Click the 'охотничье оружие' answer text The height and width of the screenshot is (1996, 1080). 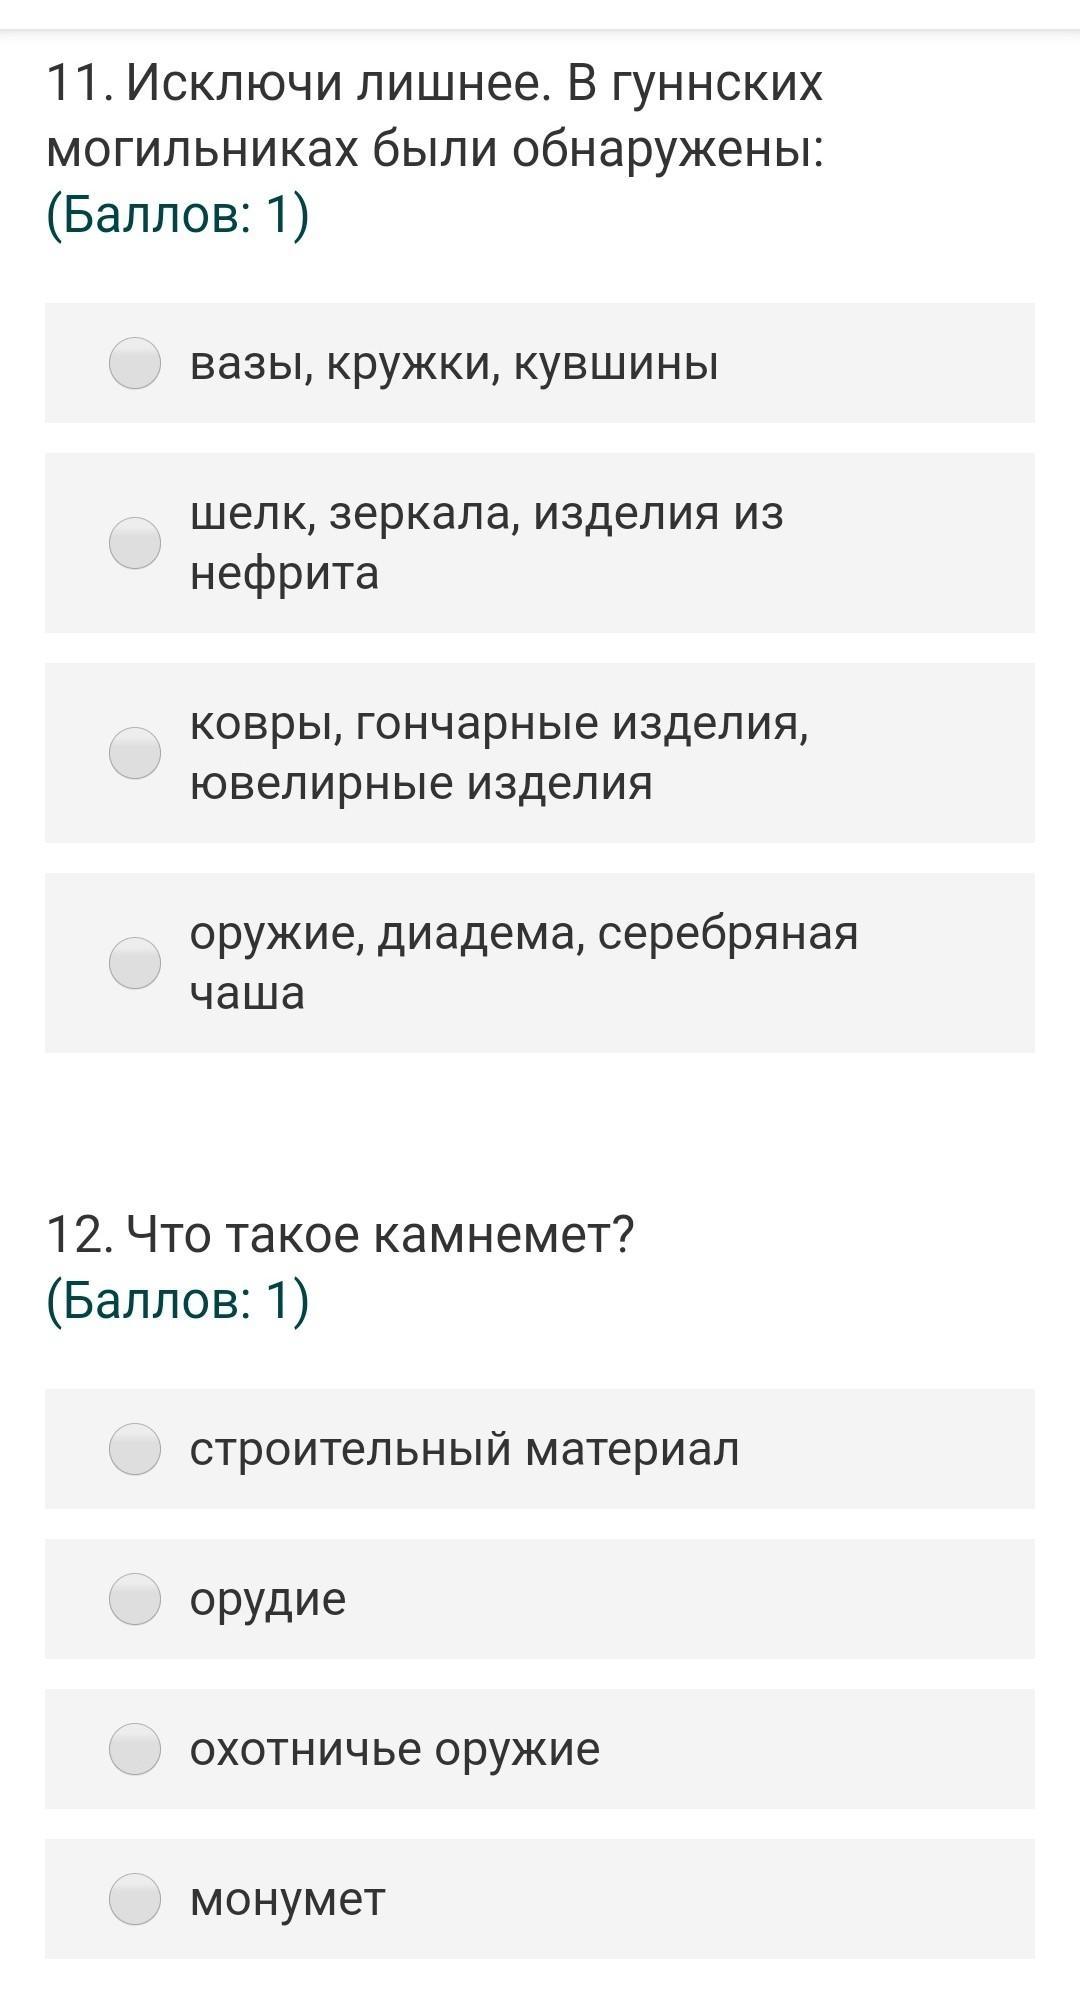(x=394, y=1749)
